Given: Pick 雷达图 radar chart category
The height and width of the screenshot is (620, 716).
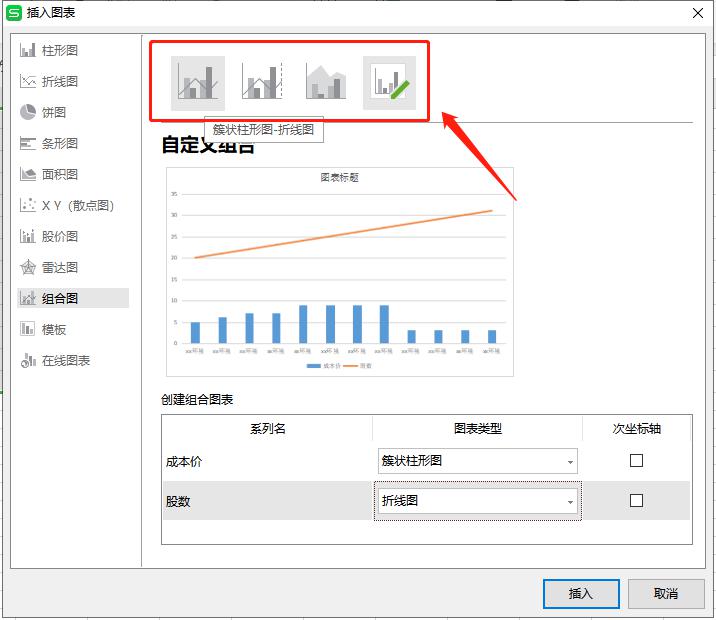Looking at the screenshot, I should click(x=60, y=267).
